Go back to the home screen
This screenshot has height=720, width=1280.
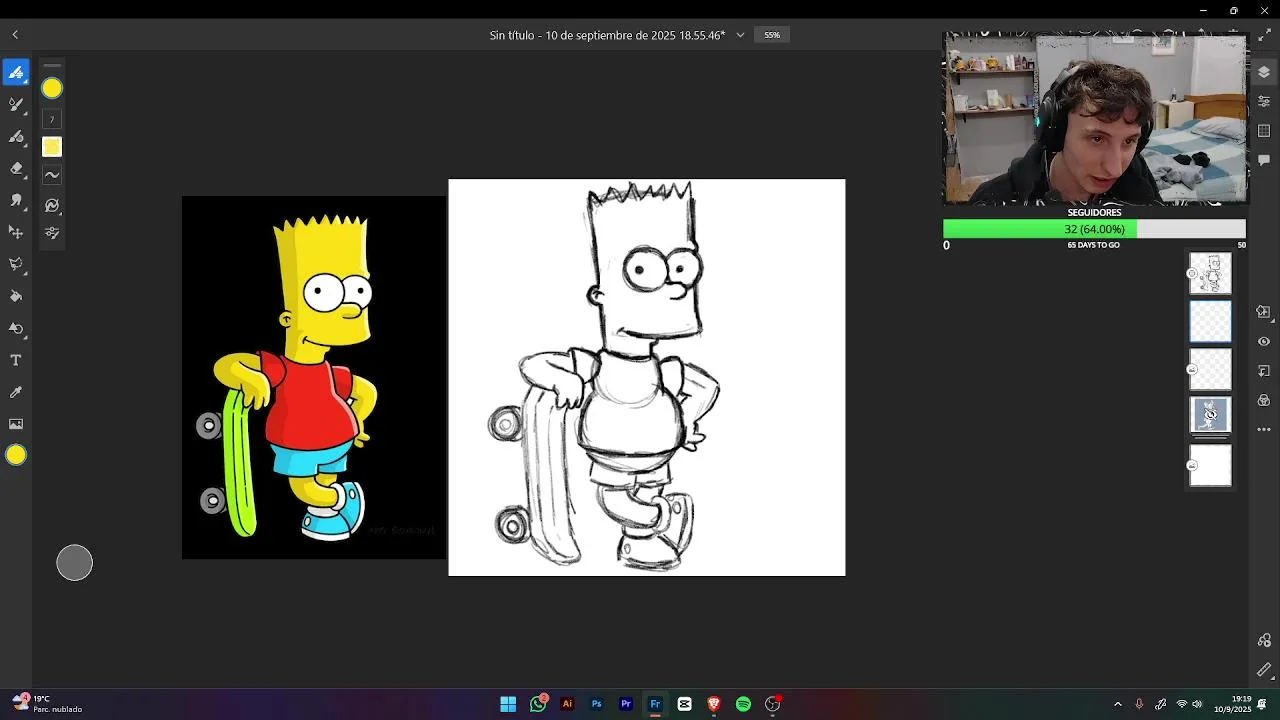(15, 35)
